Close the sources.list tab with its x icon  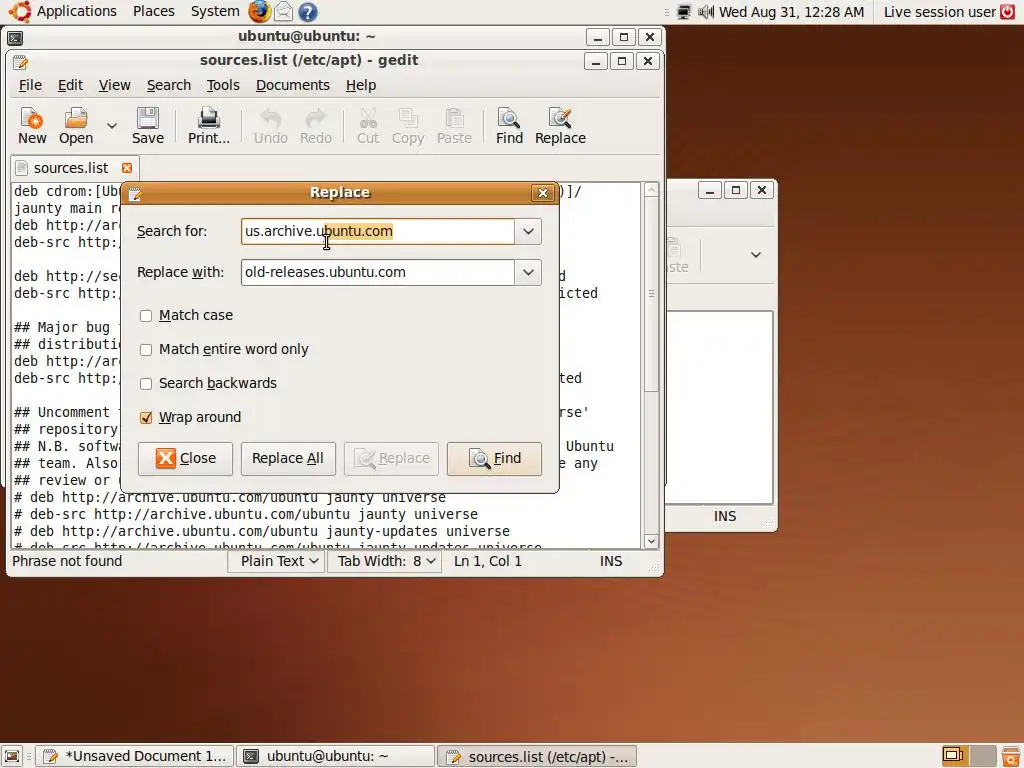click(127, 168)
